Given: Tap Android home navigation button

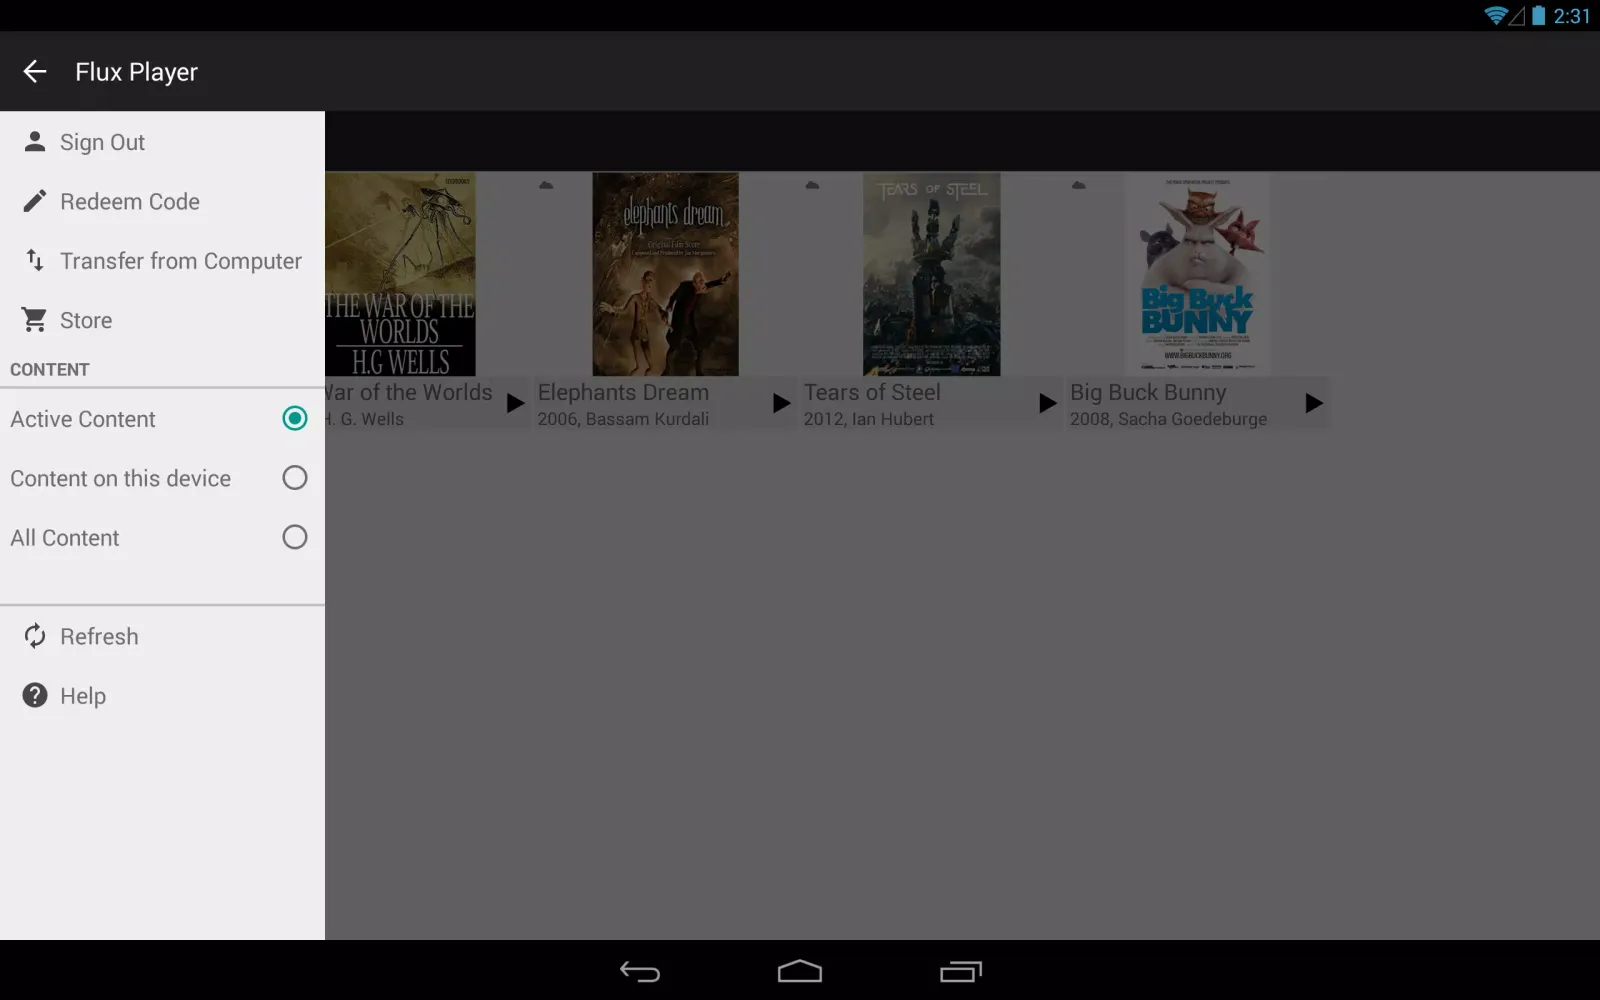Looking at the screenshot, I should tap(800, 971).
